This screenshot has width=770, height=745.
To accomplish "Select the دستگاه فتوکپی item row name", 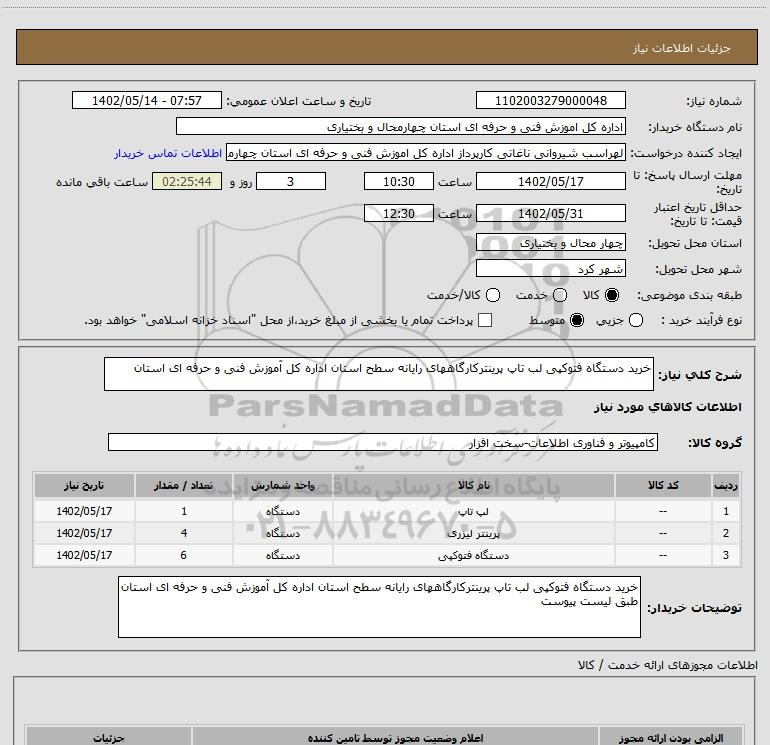I will click(473, 555).
